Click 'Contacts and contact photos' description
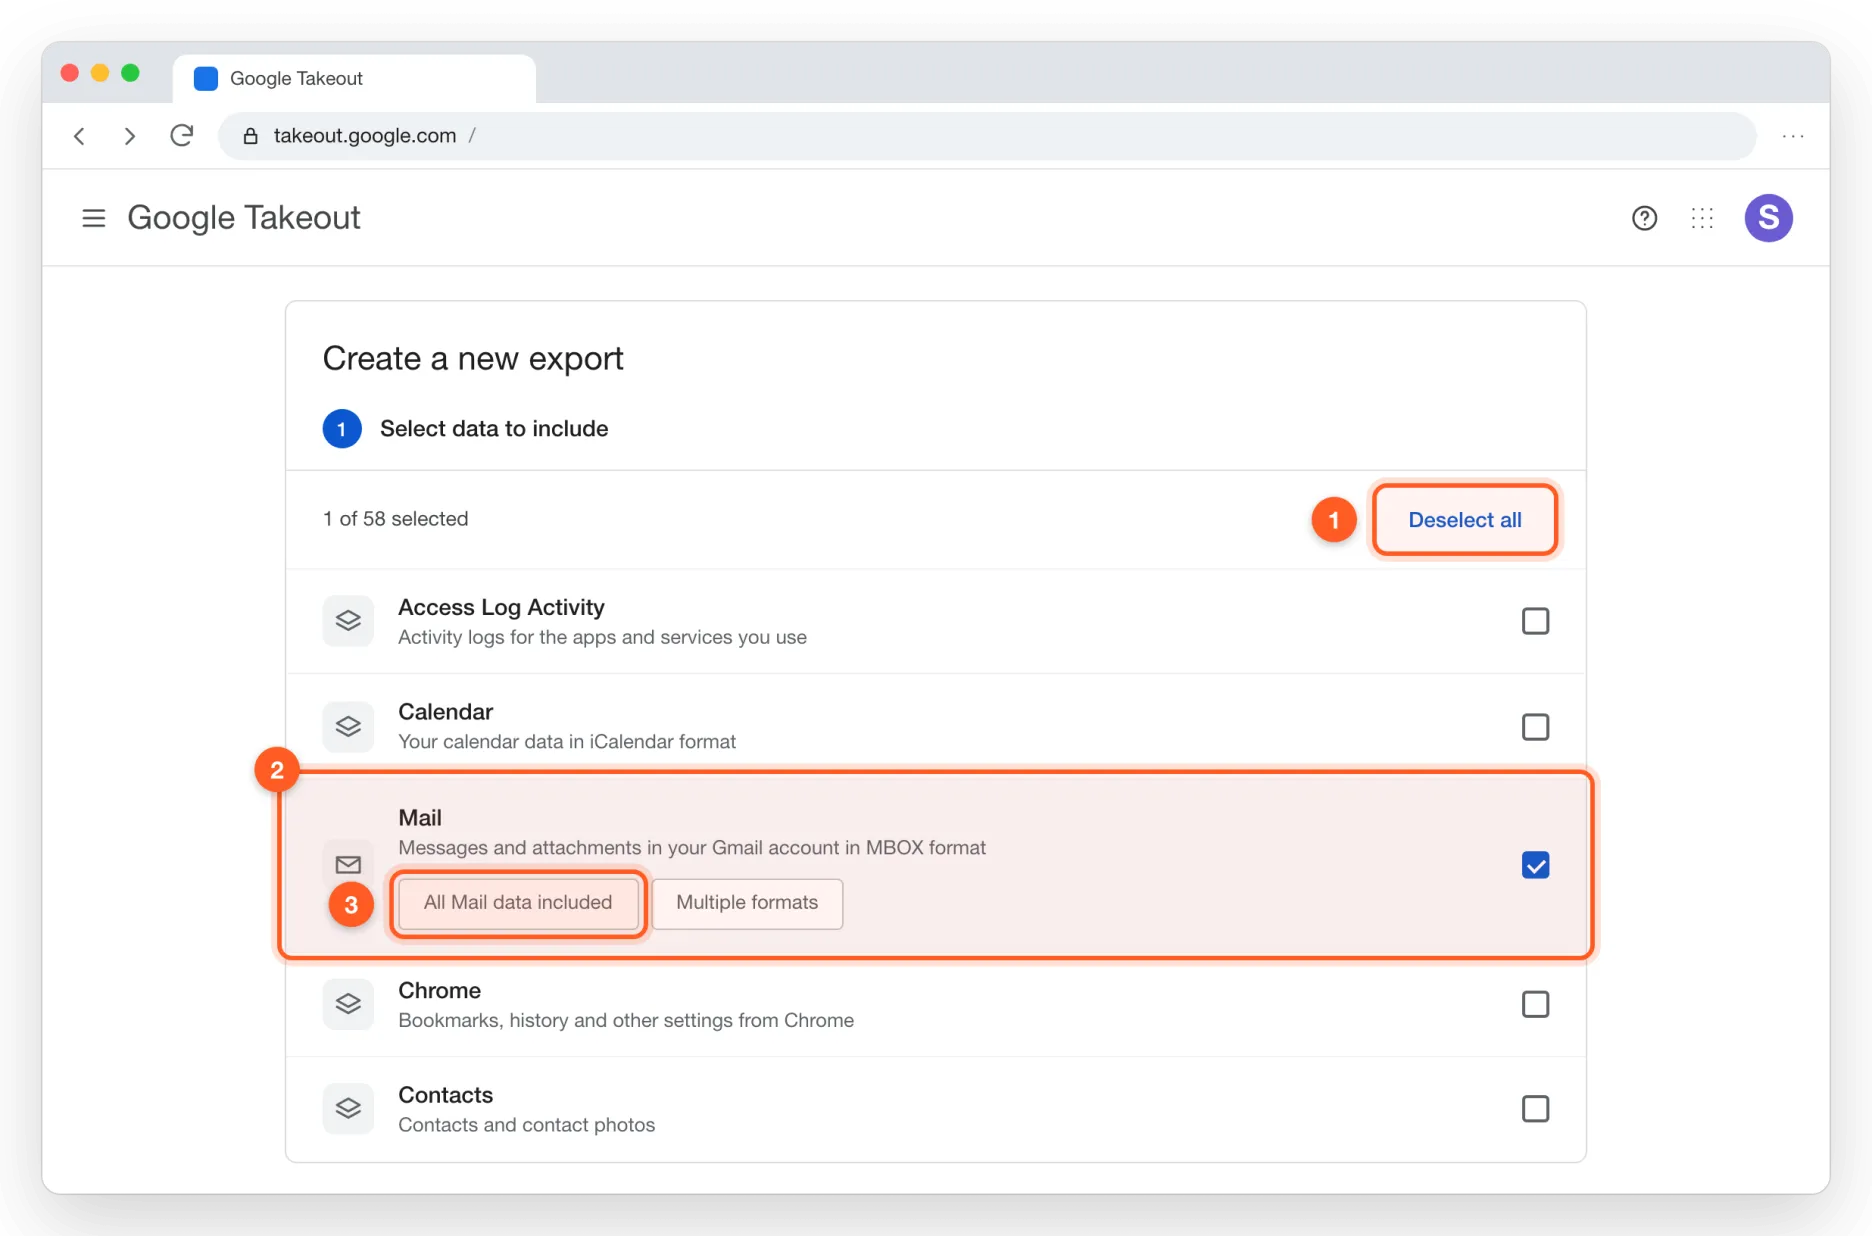Viewport: 1872px width, 1236px height. pyautogui.click(x=527, y=1125)
